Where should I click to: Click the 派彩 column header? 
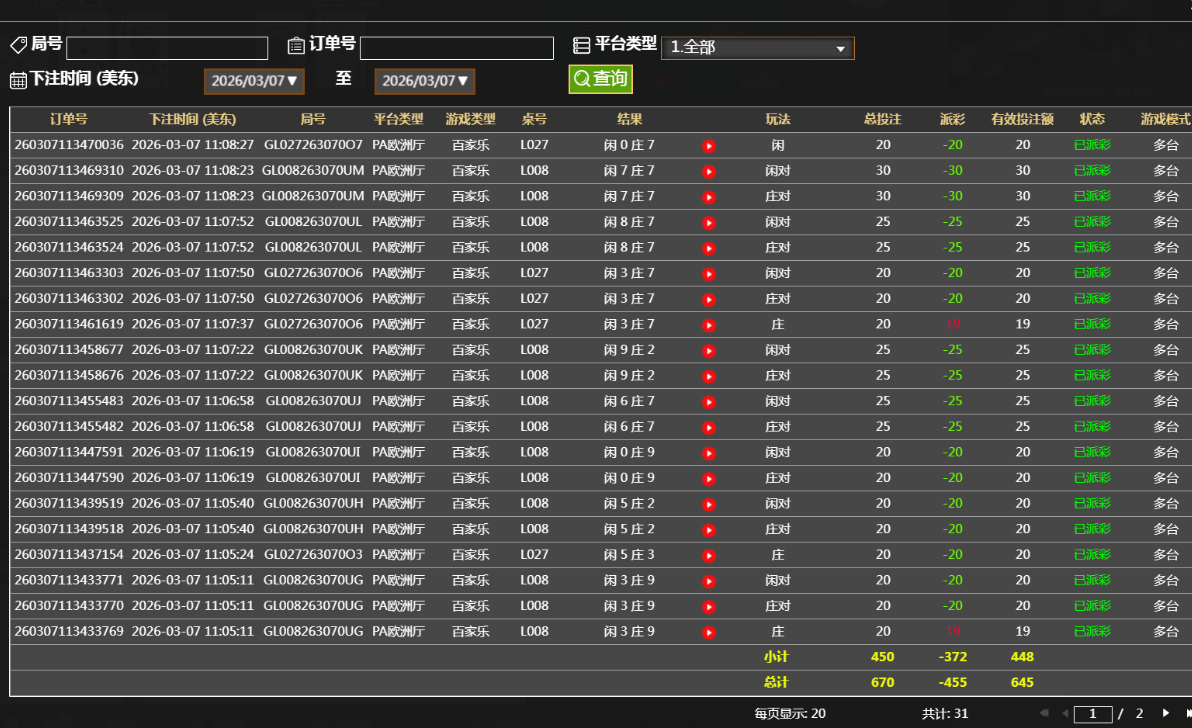click(952, 119)
